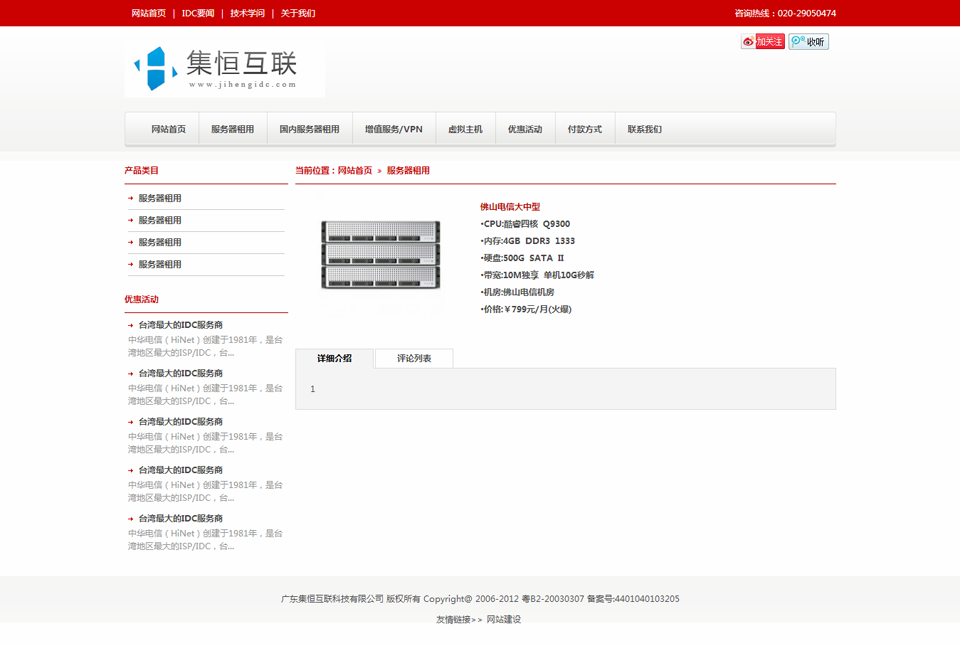
Task: Visit 关于我们 from the top bar
Action: tap(297, 14)
